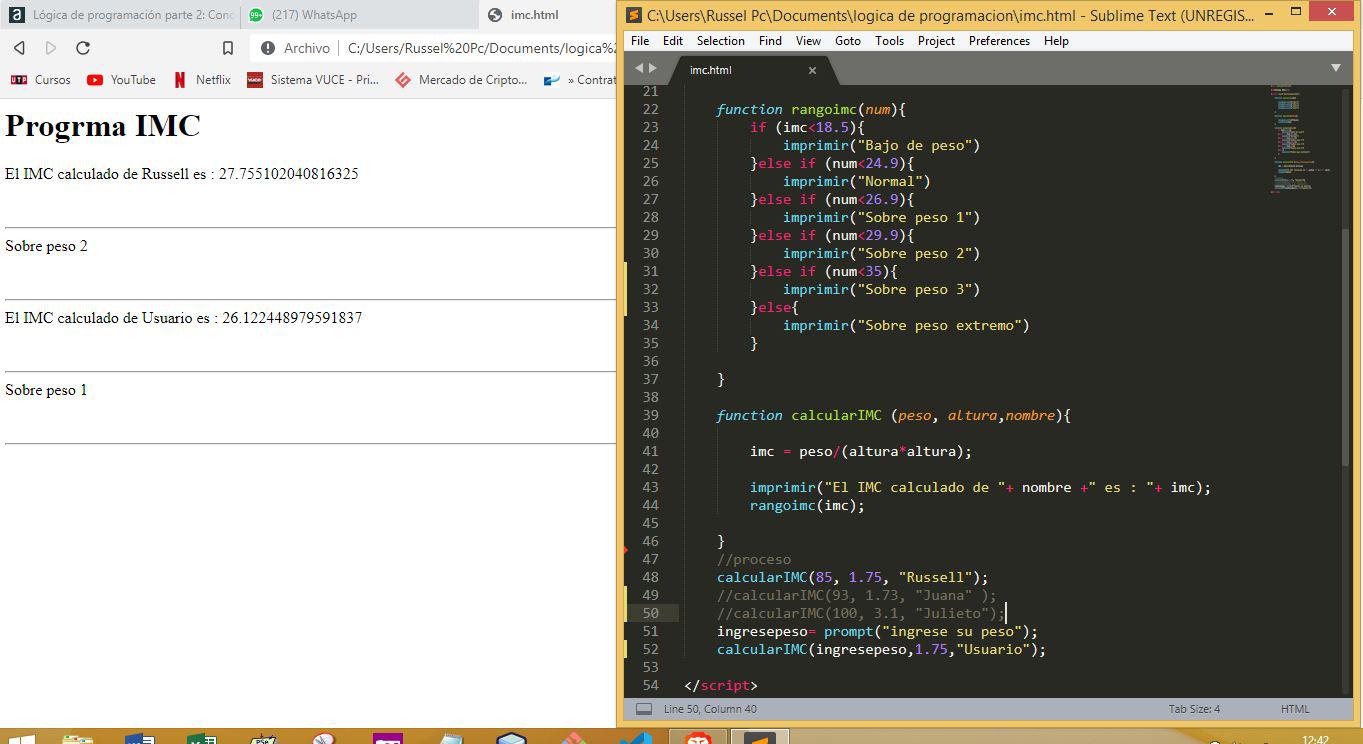Click line number 31 in the gutter
1363x744 pixels.
click(x=650, y=271)
